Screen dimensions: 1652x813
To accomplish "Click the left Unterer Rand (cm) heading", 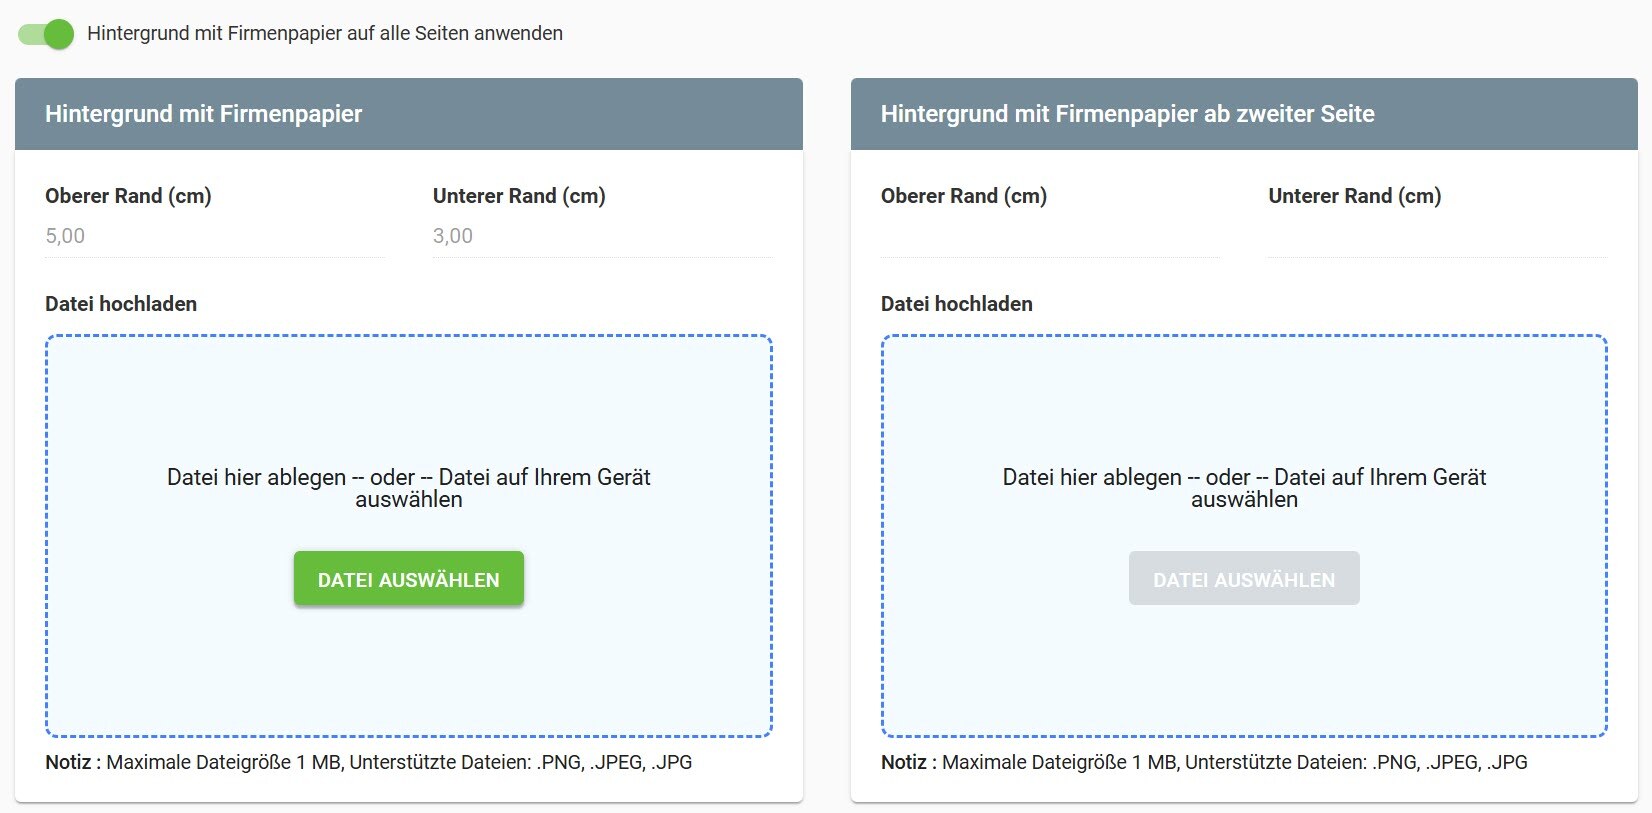I will click(x=519, y=196).
